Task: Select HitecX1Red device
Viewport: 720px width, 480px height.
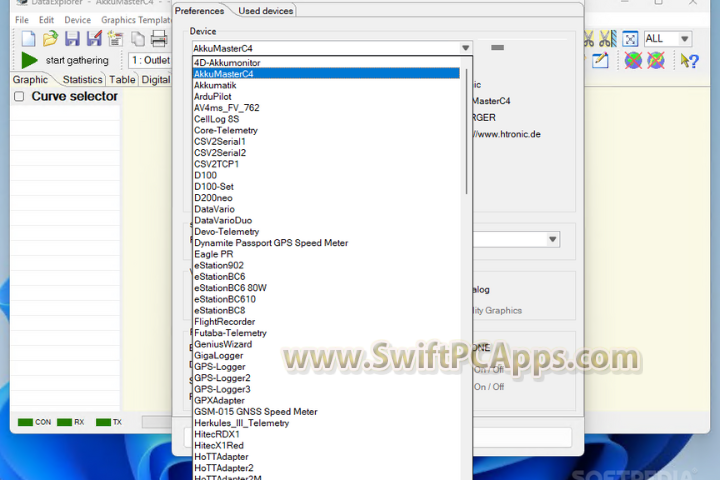Action: [326, 445]
